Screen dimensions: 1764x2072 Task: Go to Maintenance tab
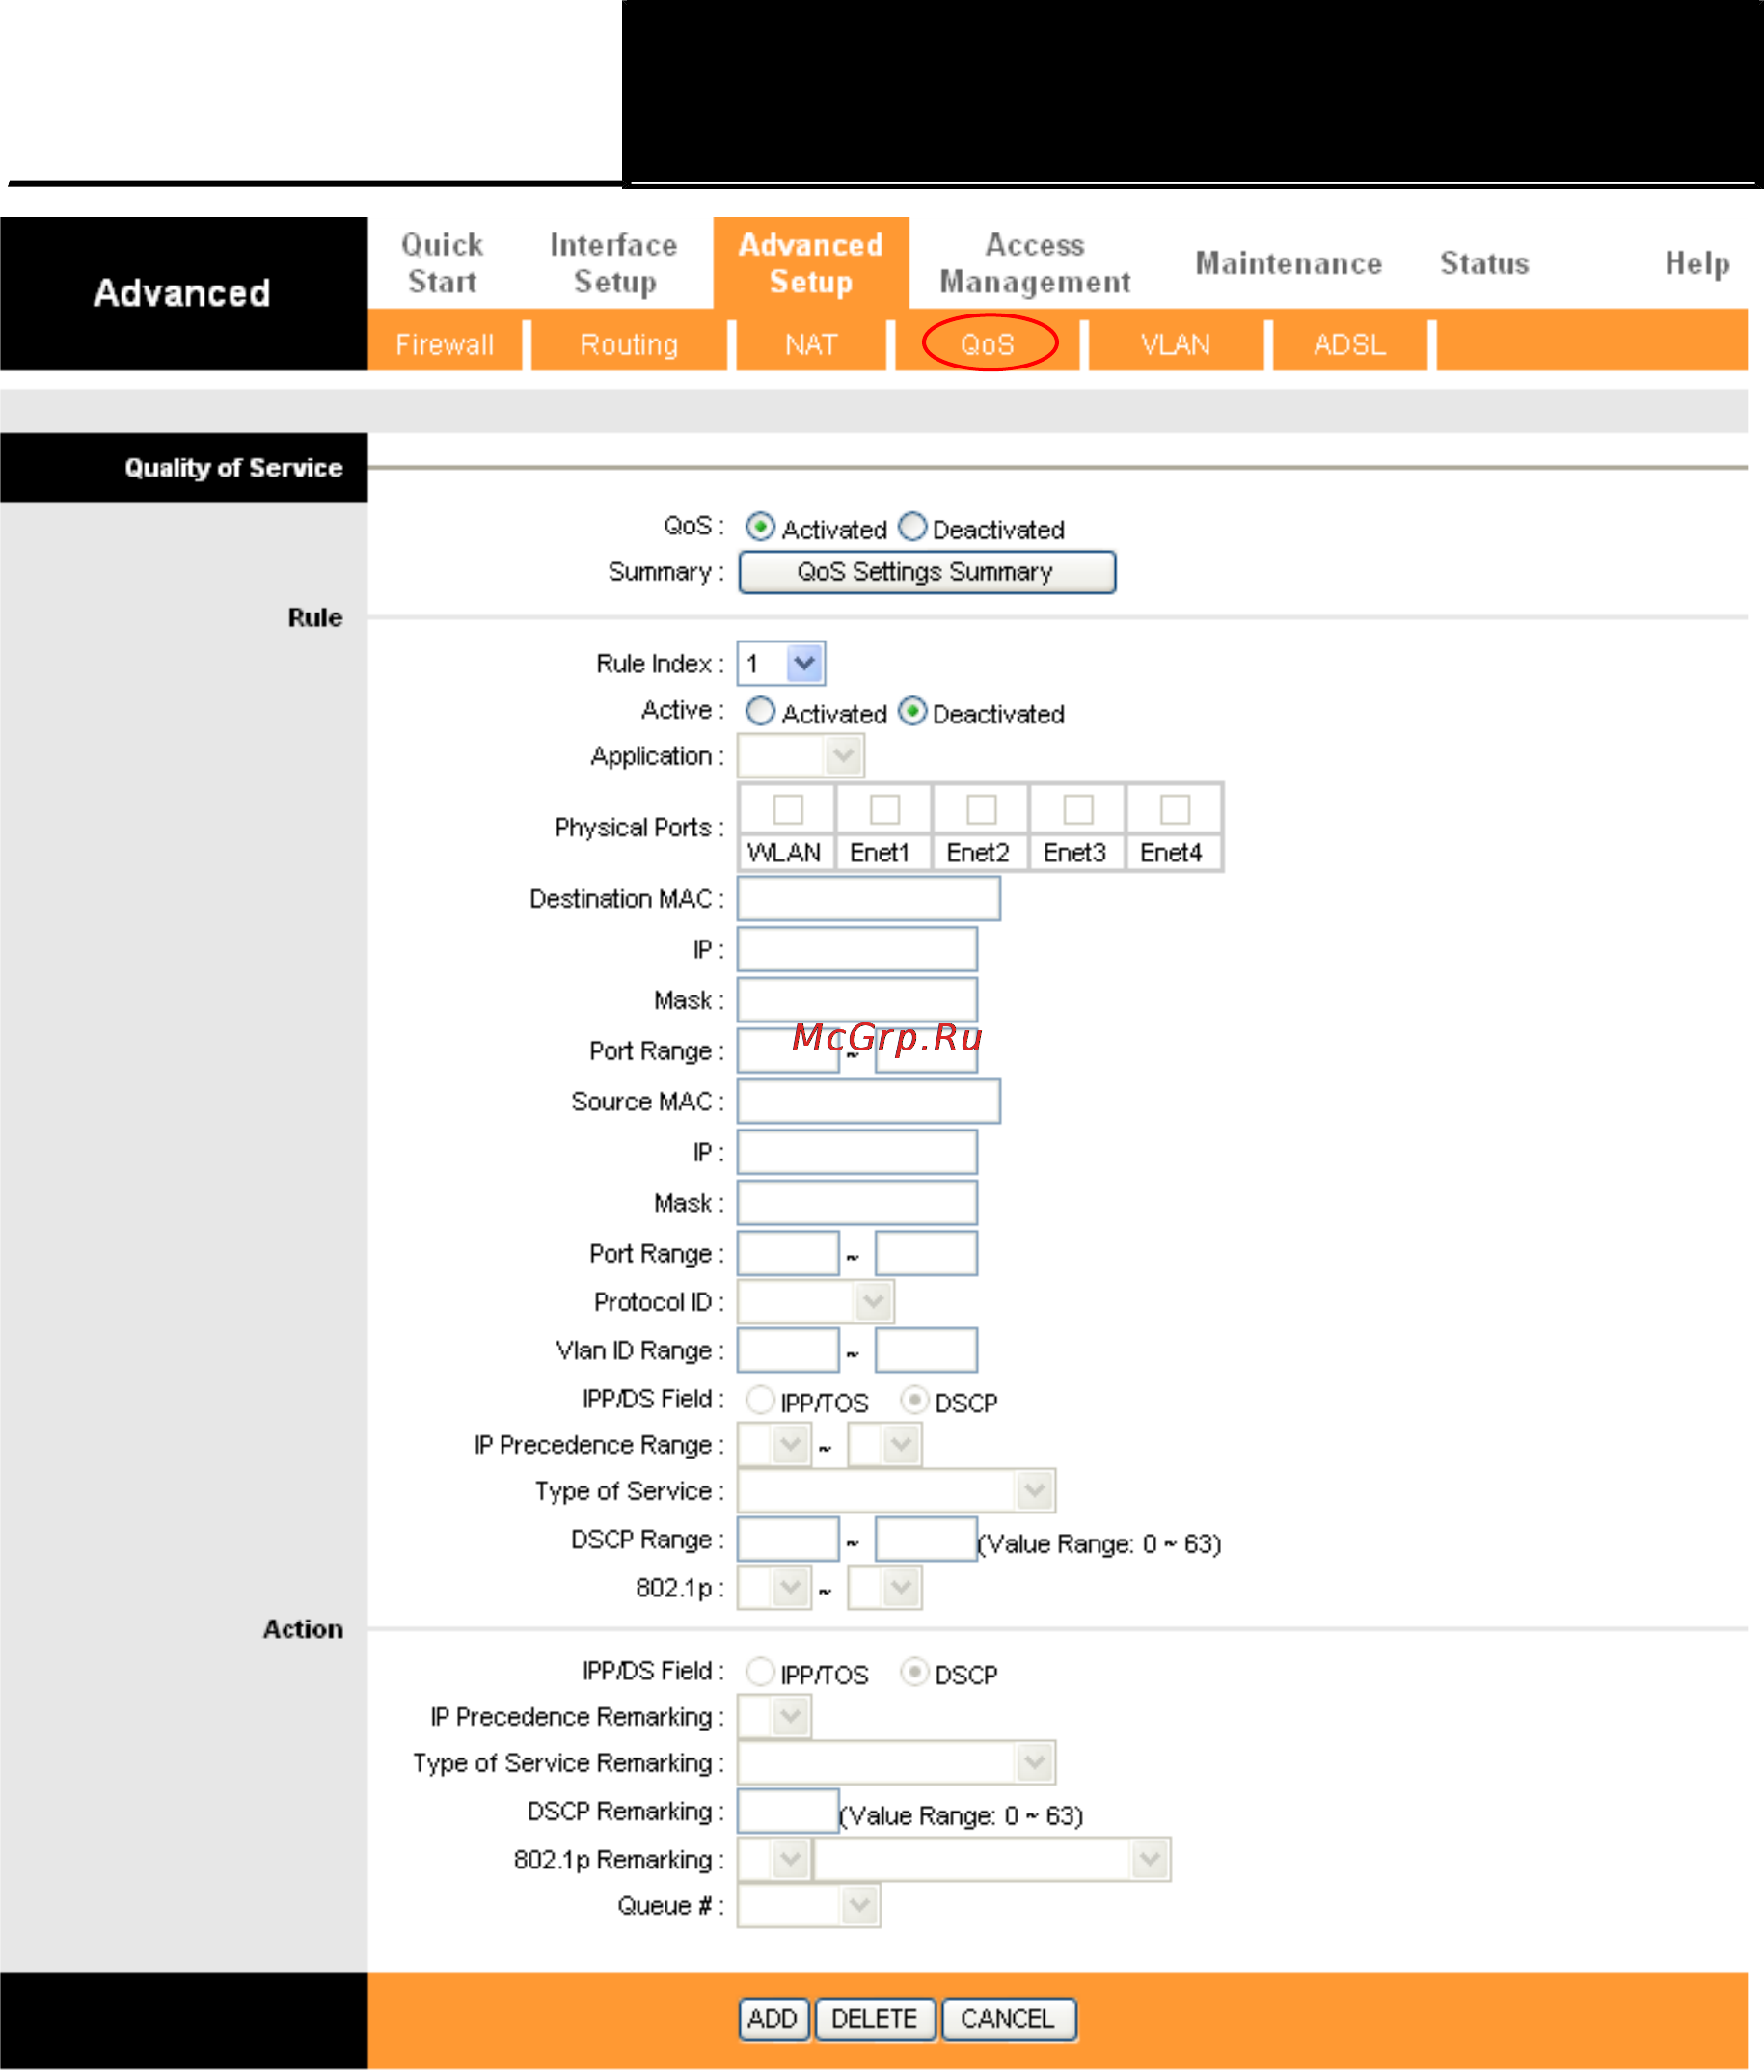pos(1288,263)
